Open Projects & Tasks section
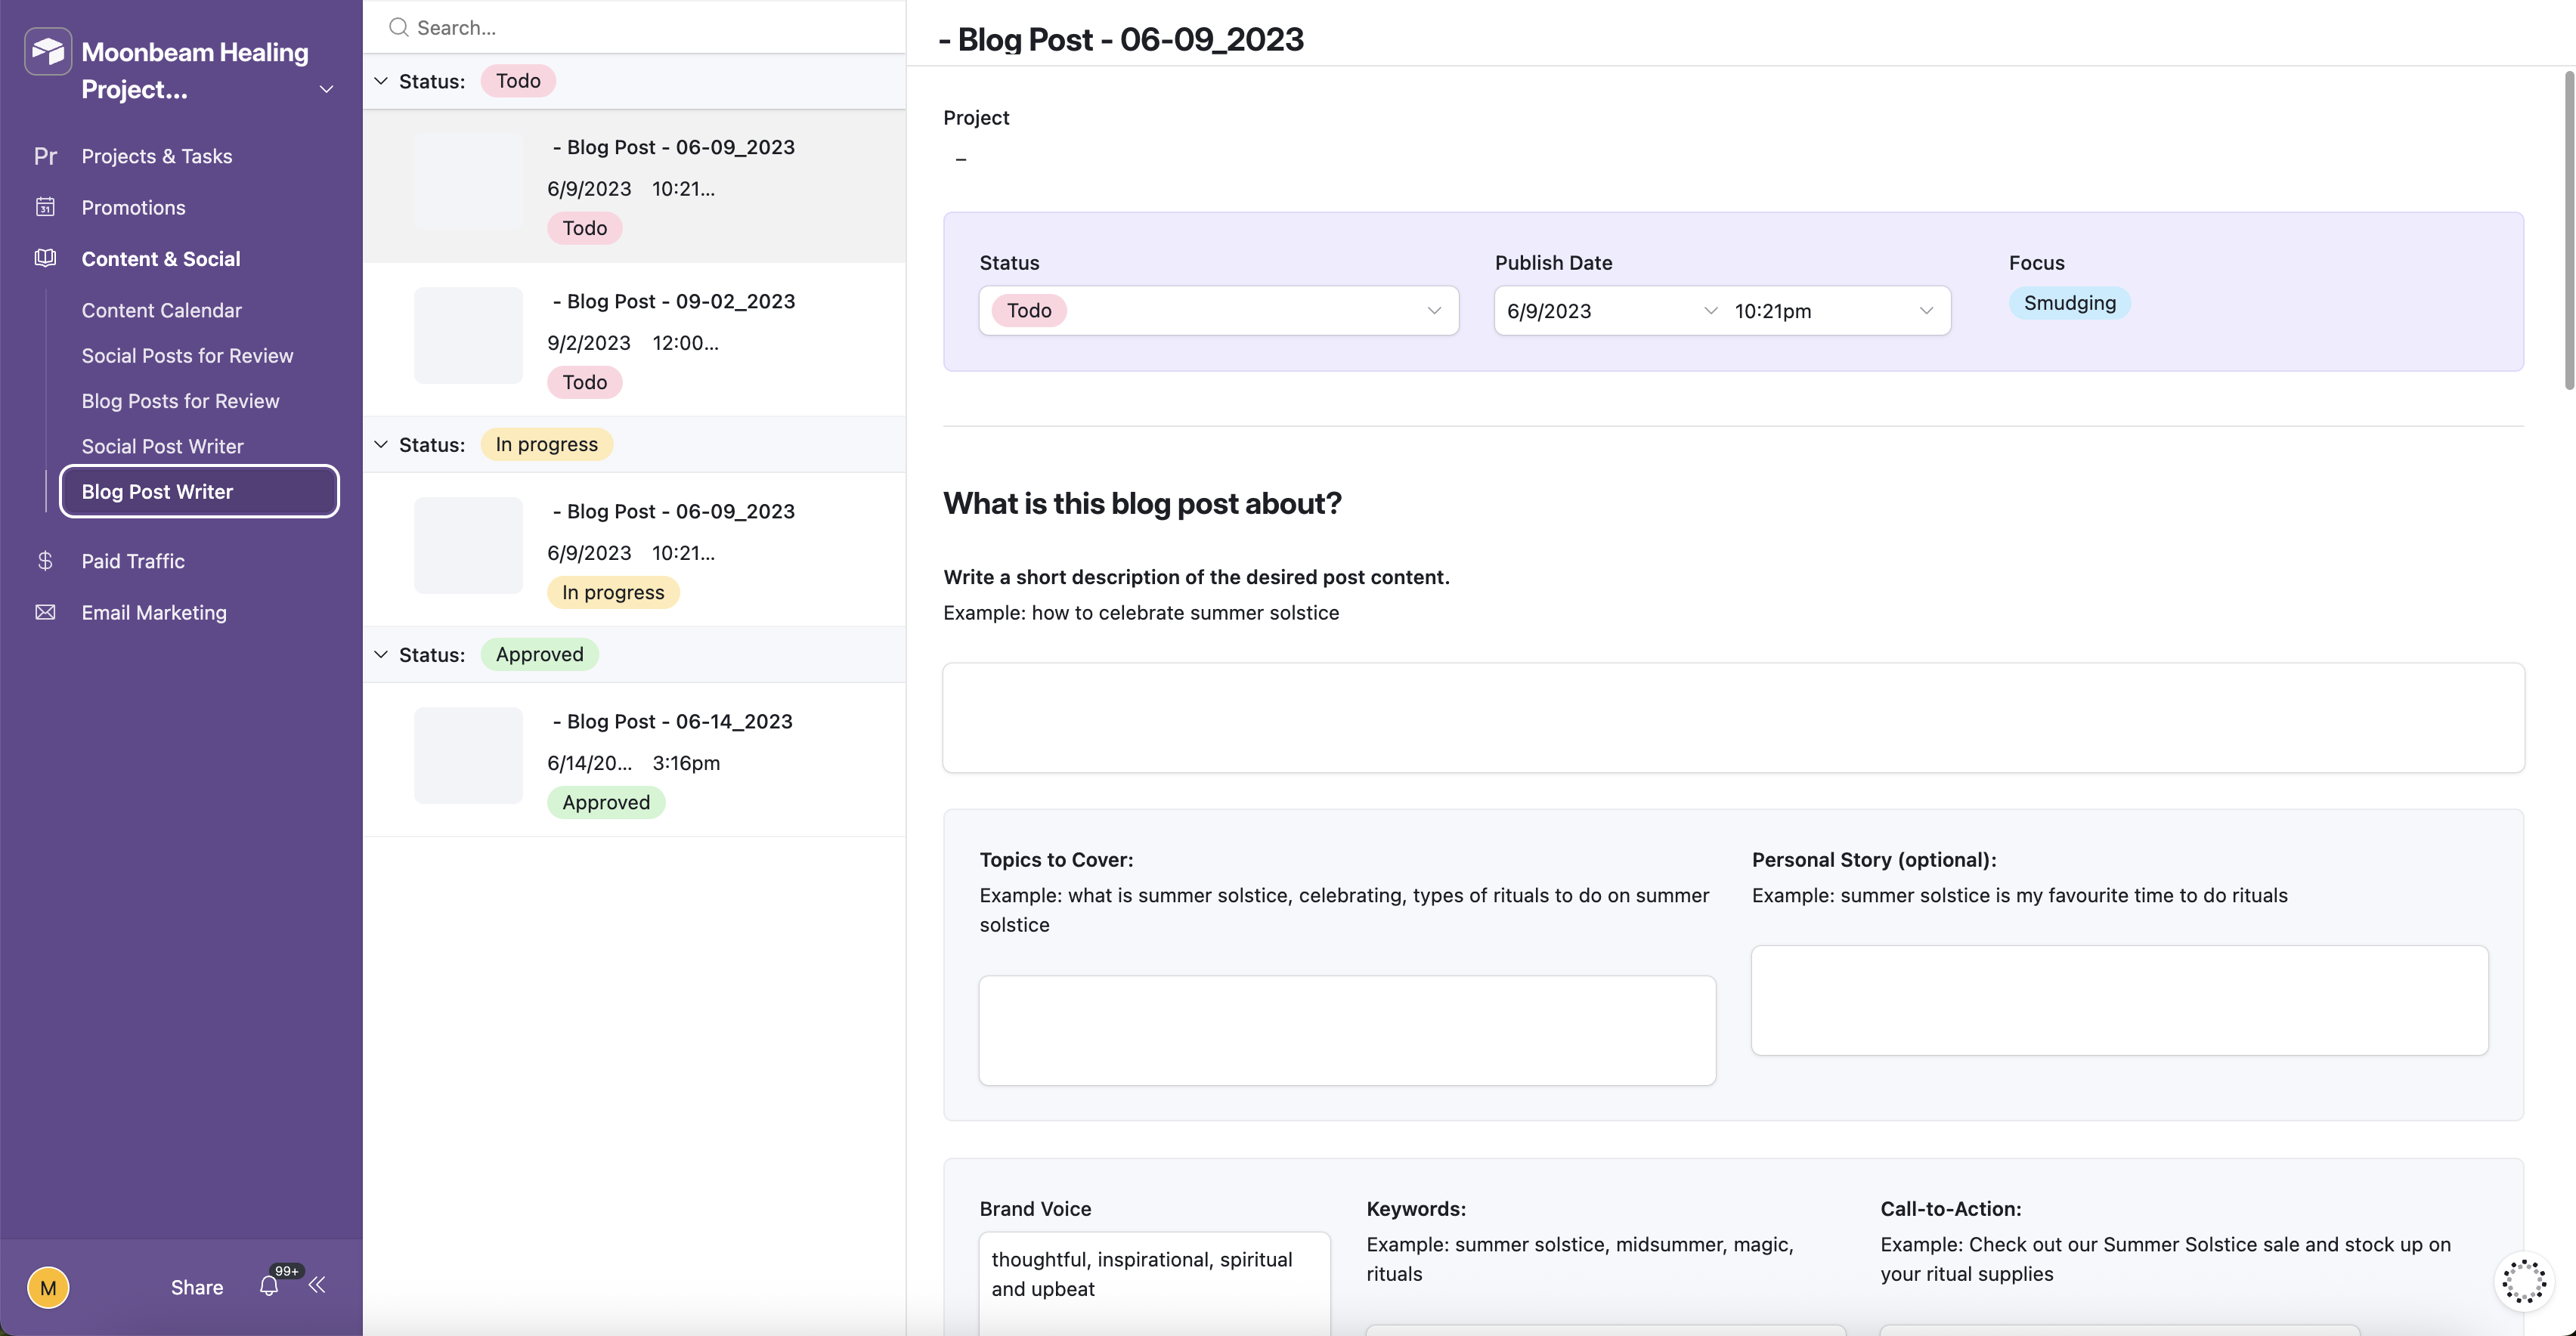Screen dimensions: 2576x1336 [157, 156]
